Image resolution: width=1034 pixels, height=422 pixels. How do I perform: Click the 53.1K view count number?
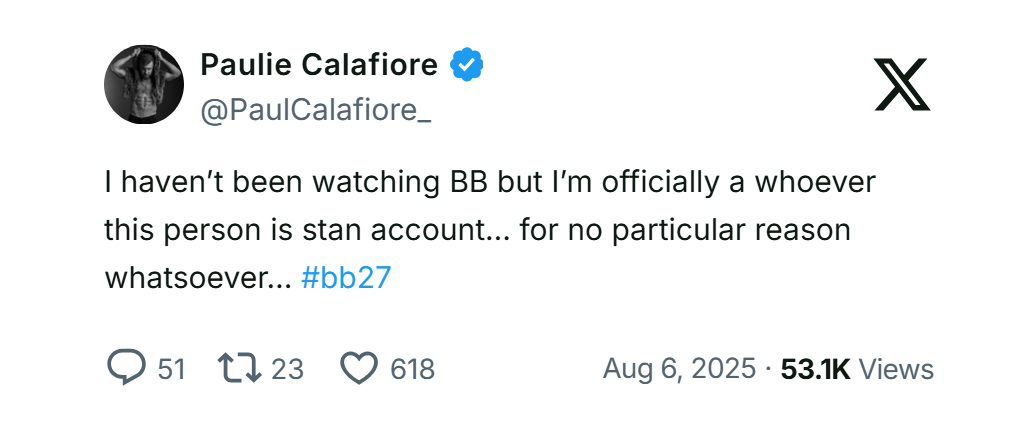[x=815, y=369]
